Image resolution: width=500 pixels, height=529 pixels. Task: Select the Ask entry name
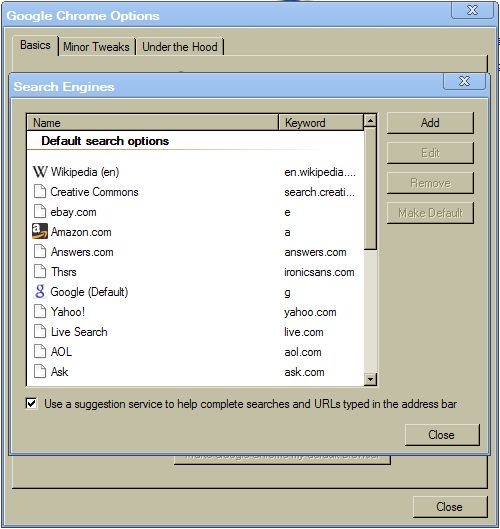coord(60,372)
